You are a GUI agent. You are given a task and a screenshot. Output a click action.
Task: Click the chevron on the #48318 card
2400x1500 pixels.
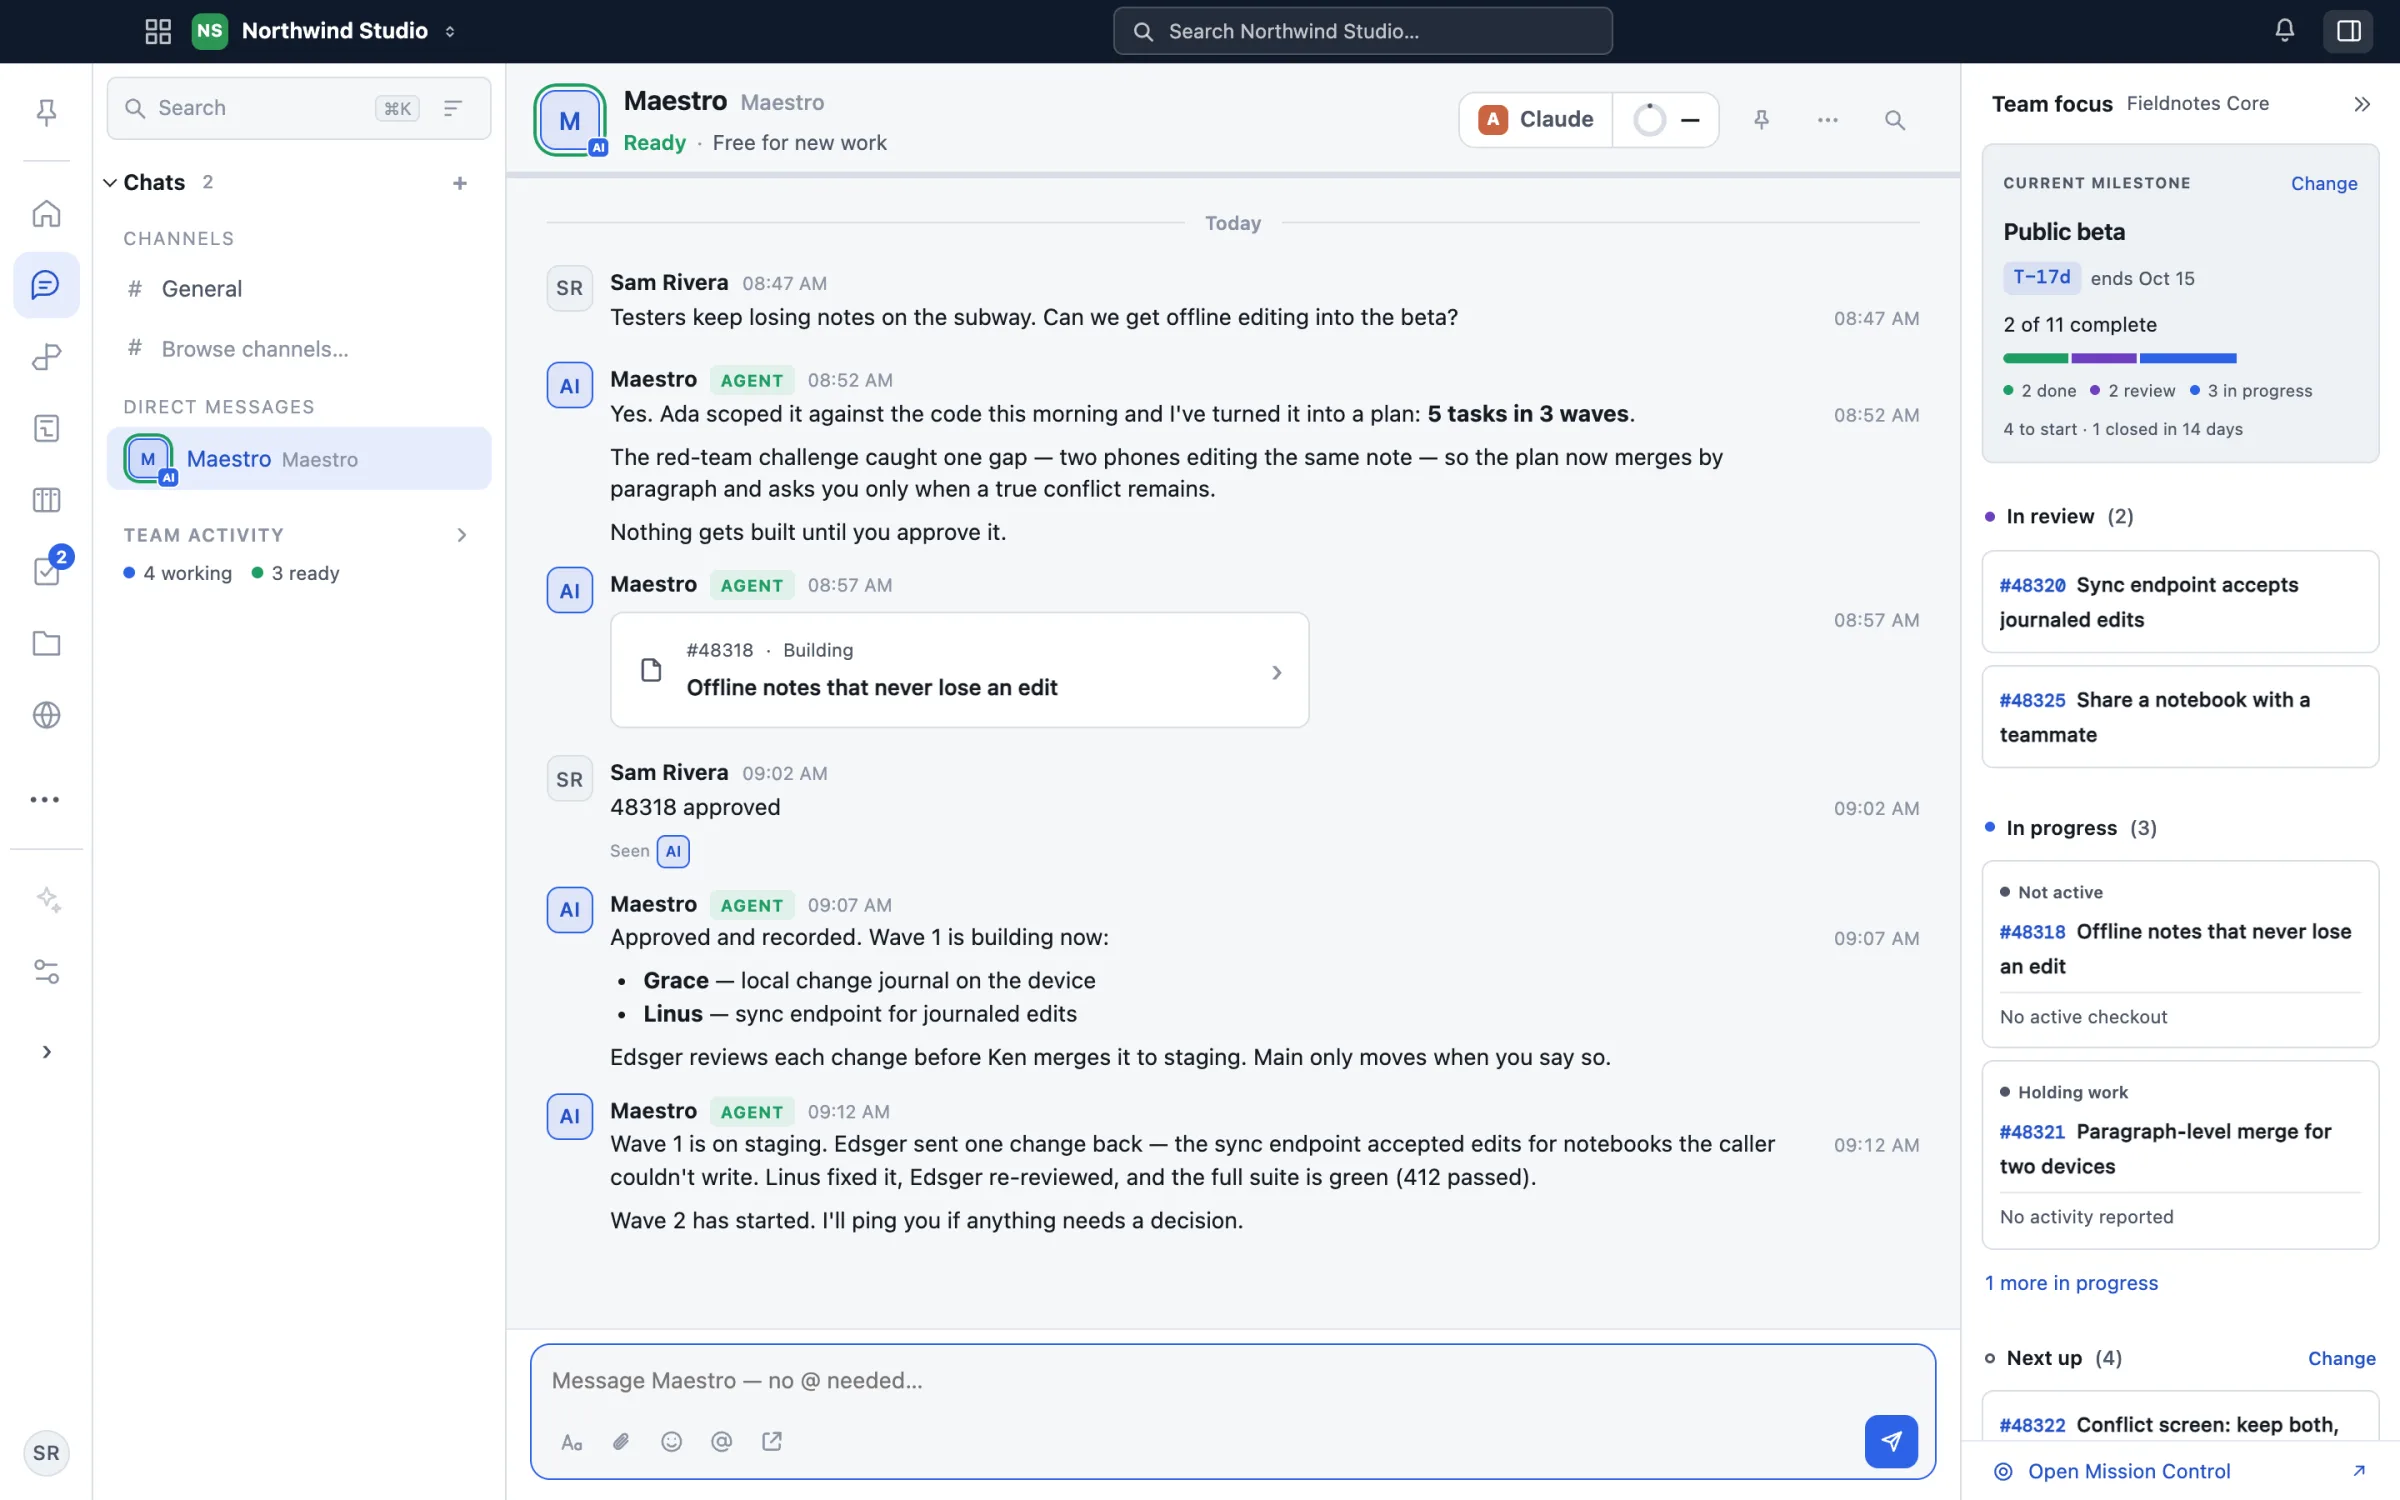tap(1276, 673)
